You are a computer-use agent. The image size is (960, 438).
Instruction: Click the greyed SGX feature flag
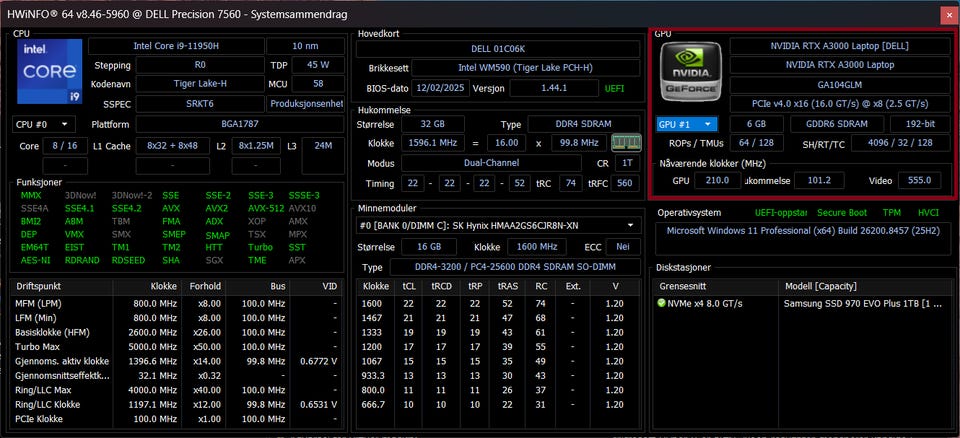click(214, 260)
